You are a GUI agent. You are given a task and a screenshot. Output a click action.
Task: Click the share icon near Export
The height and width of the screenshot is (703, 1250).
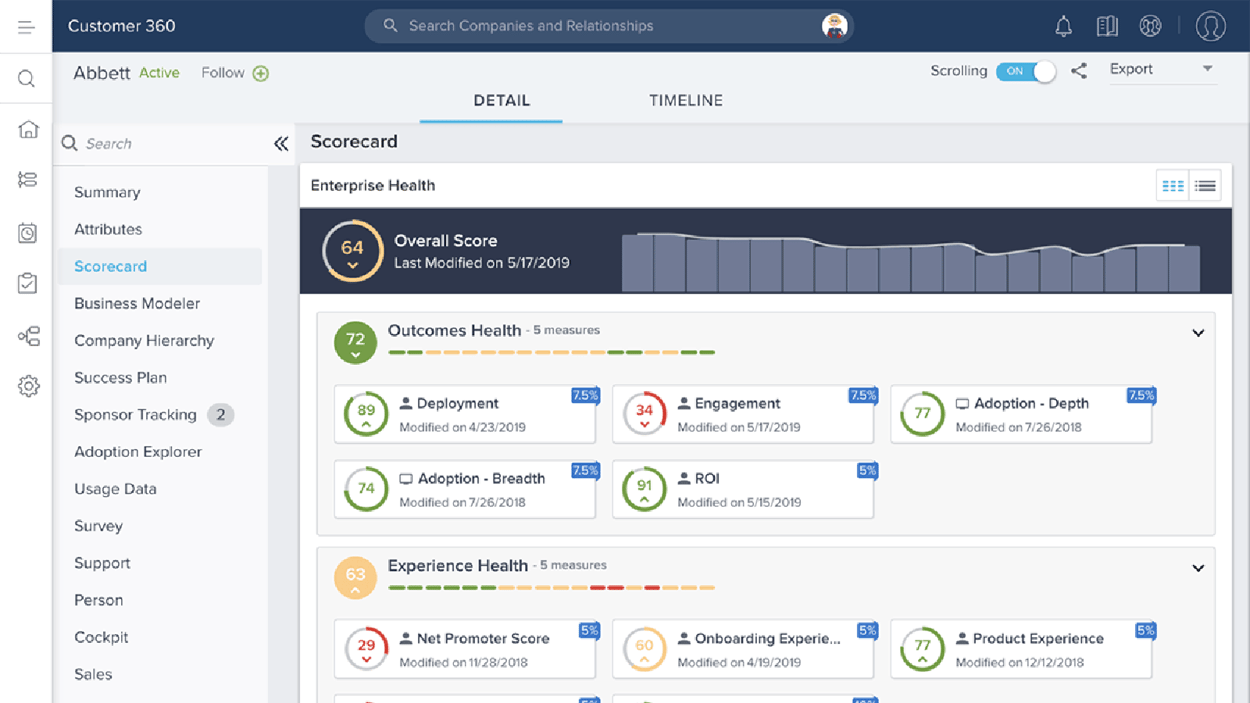1079,71
